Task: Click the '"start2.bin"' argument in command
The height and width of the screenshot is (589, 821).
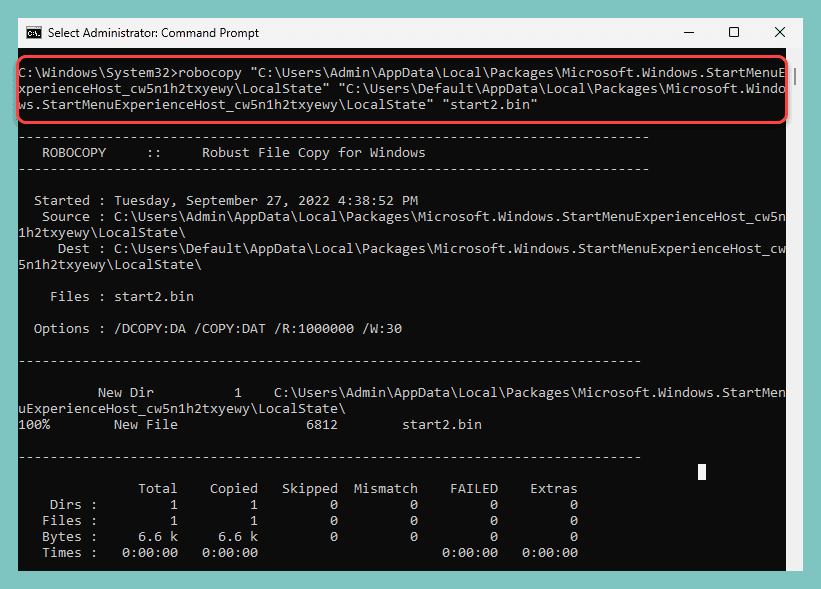Action: pyautogui.click(x=490, y=105)
